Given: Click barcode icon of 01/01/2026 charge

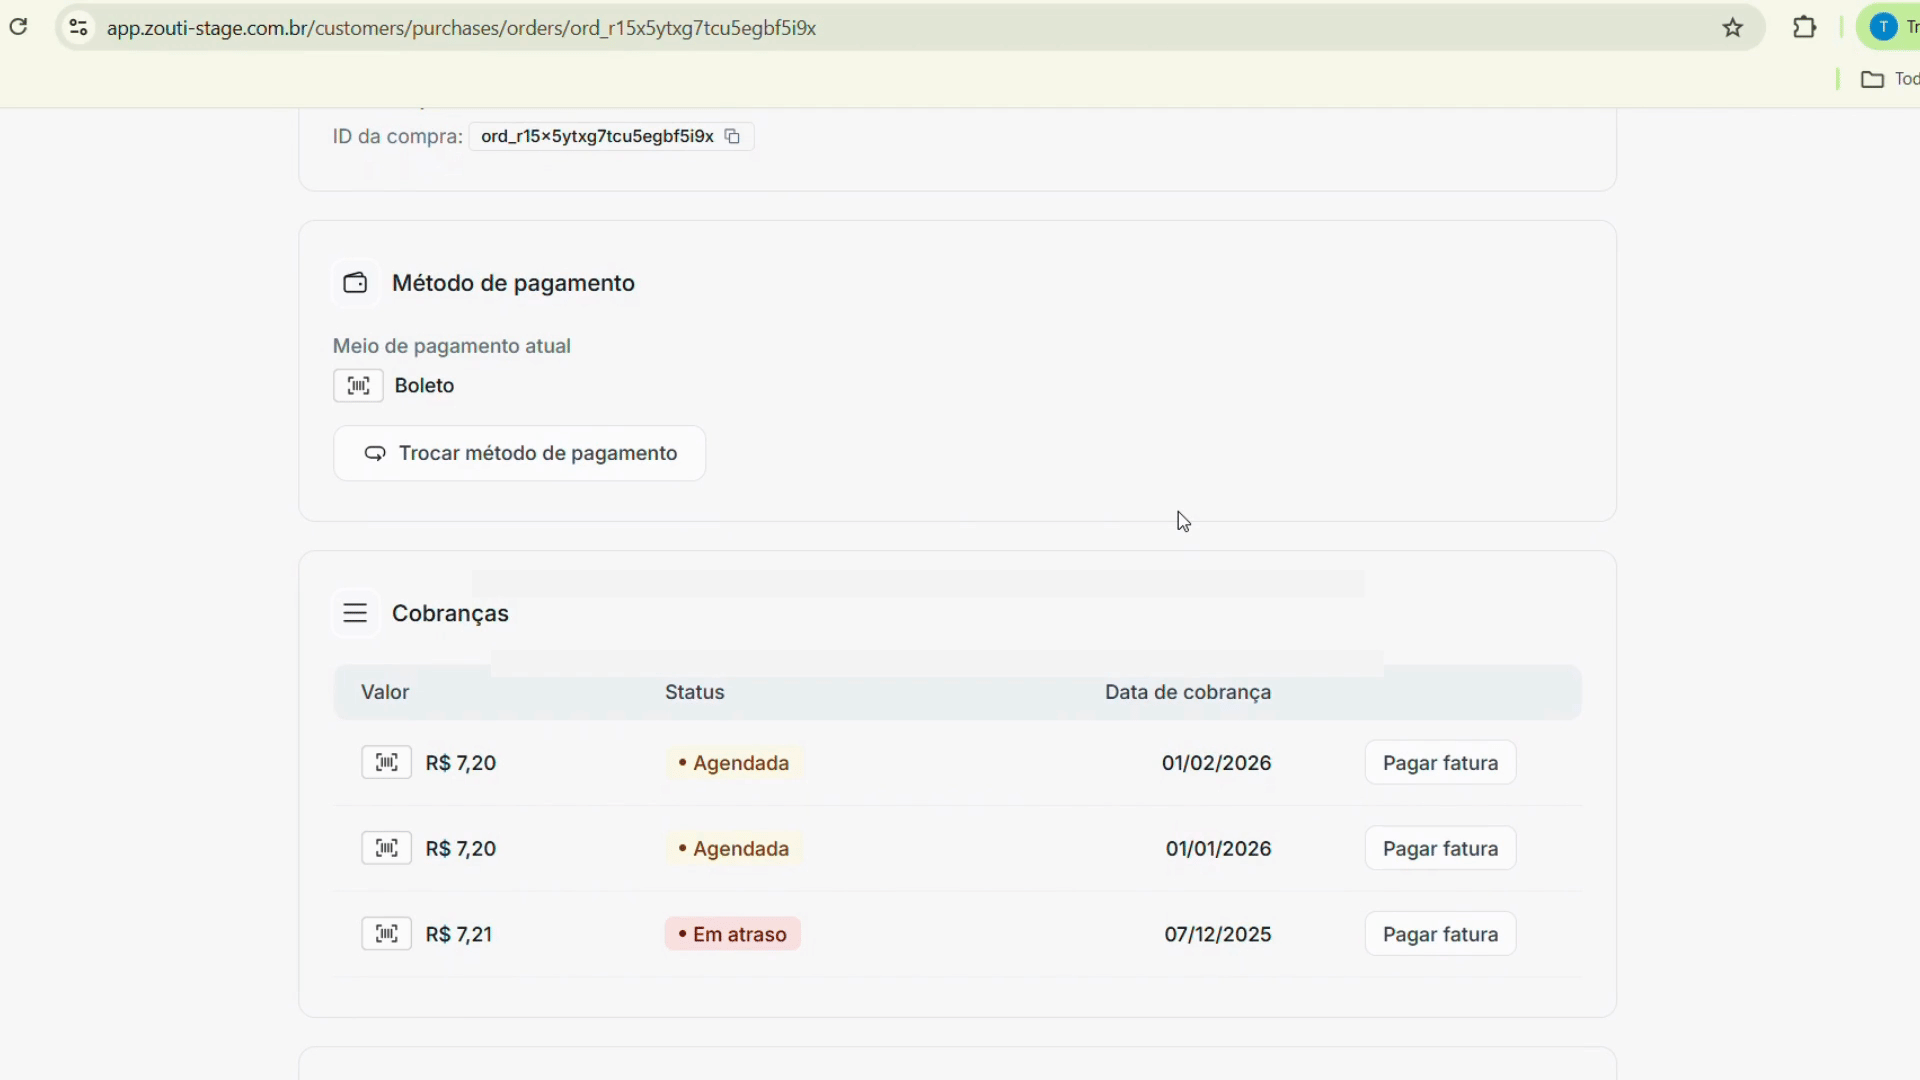Looking at the screenshot, I should pyautogui.click(x=386, y=849).
